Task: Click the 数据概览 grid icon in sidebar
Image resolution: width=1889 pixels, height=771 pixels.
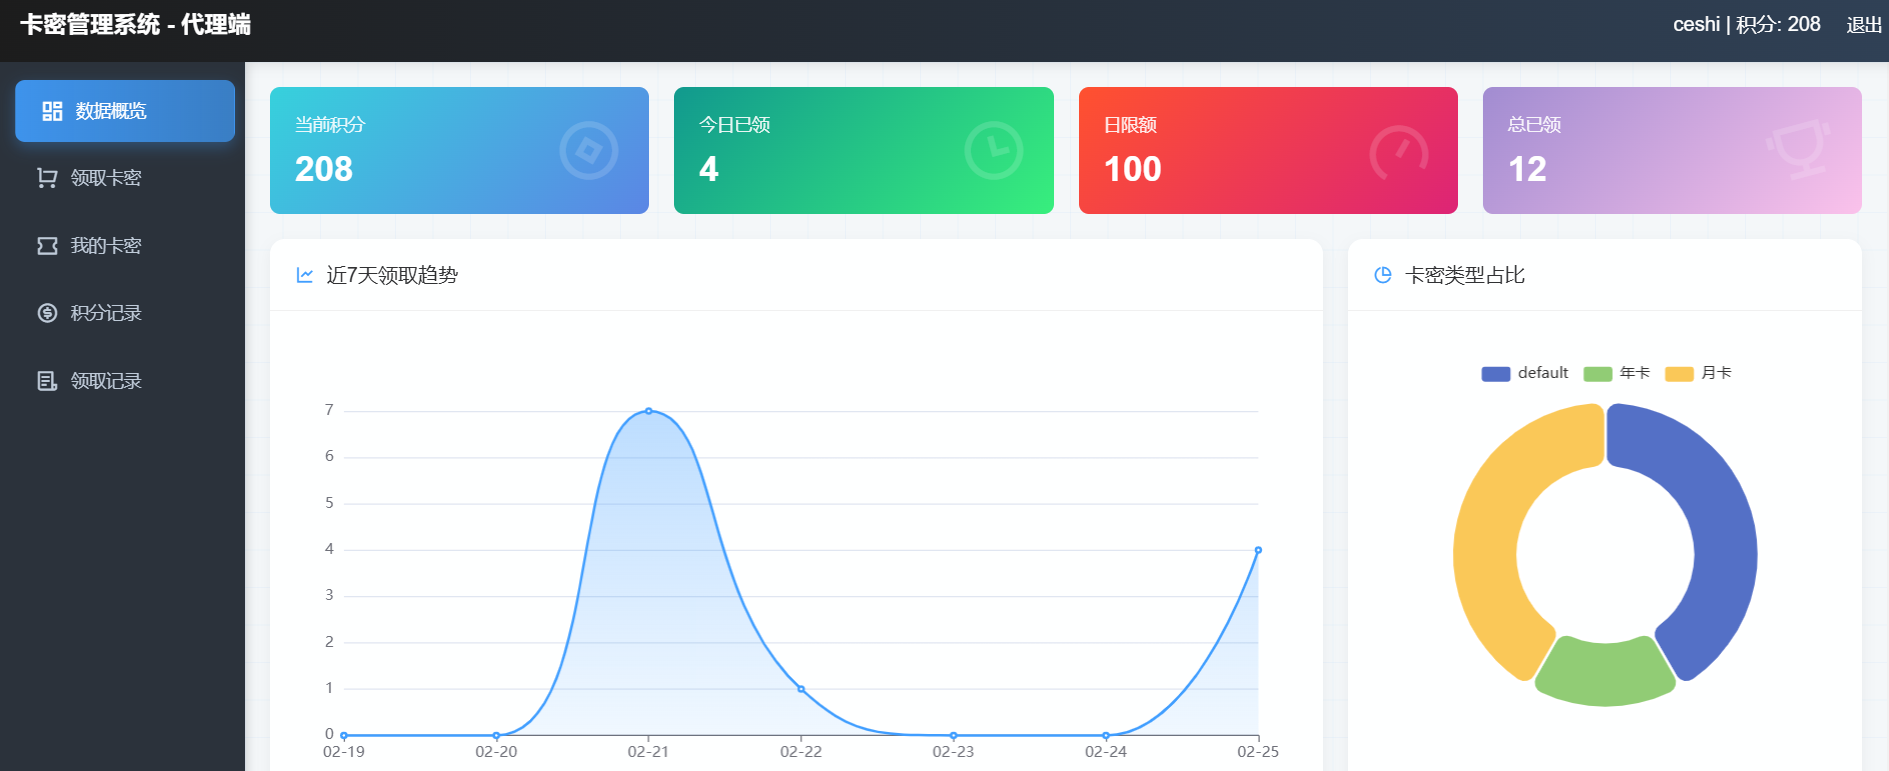Action: tap(52, 111)
